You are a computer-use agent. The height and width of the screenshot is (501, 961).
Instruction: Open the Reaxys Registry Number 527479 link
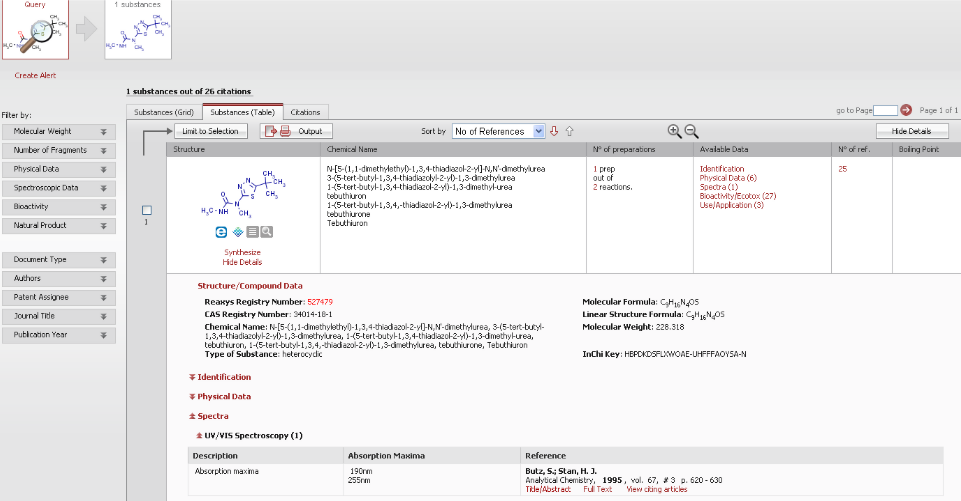point(320,302)
